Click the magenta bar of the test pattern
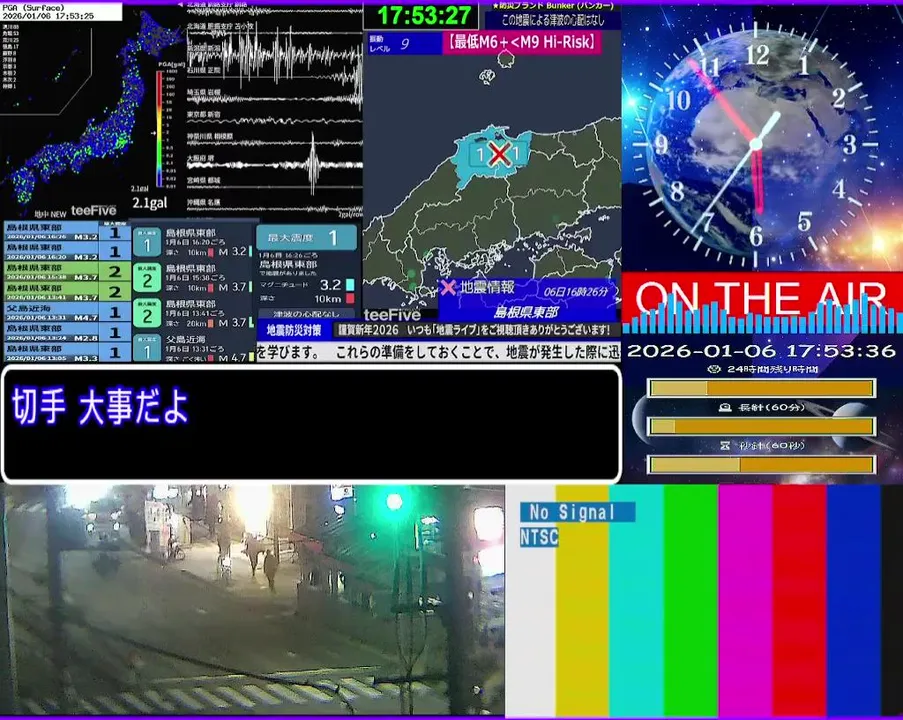 745,600
